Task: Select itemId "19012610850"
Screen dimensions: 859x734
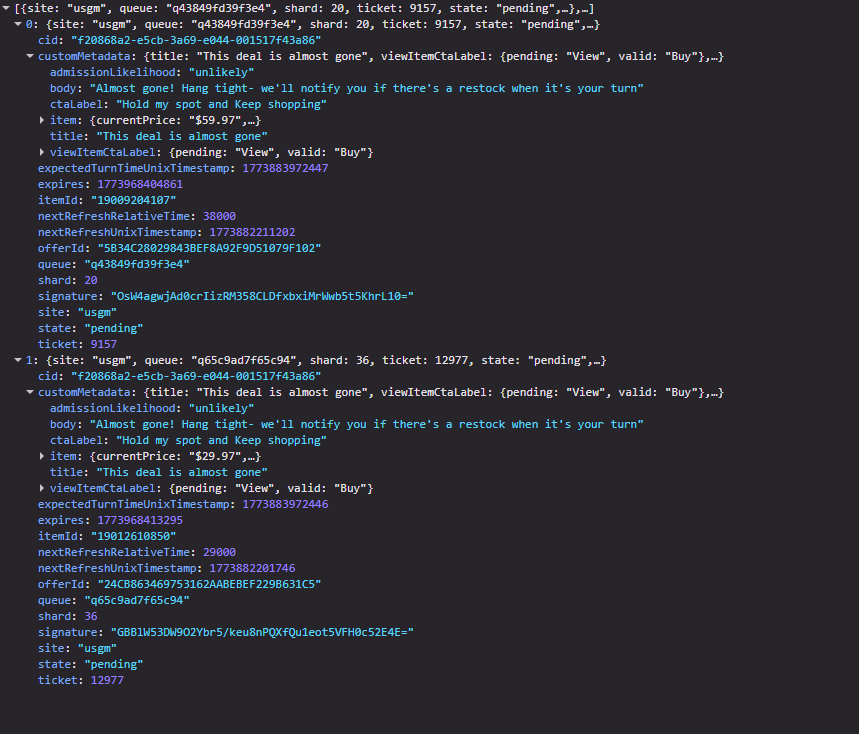Action: (x=134, y=536)
